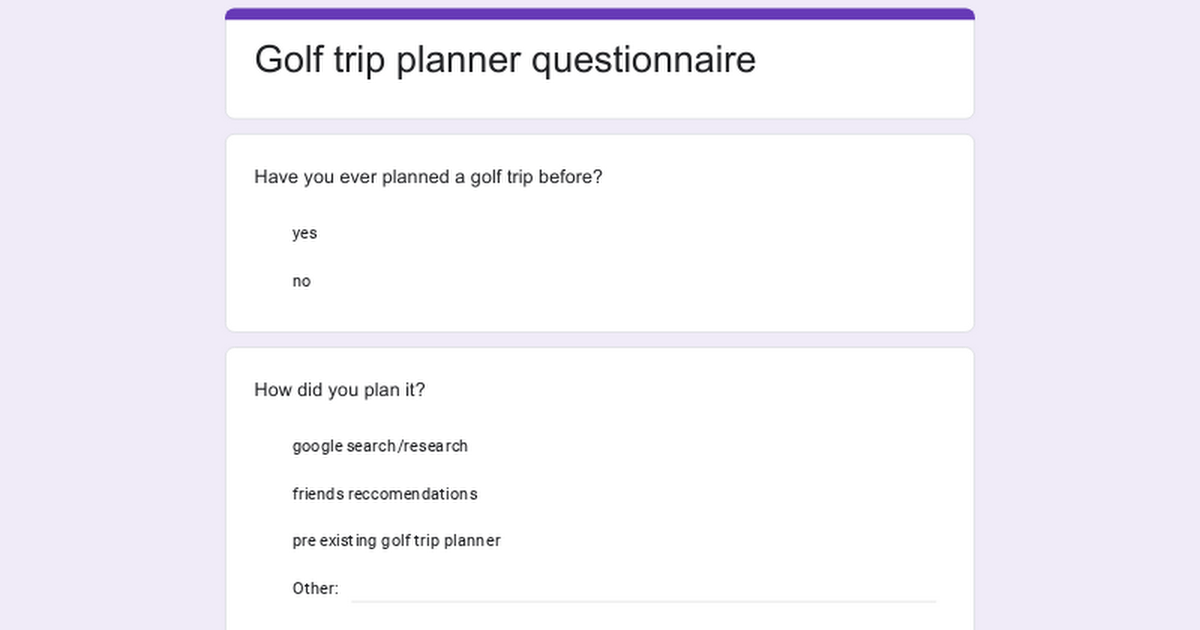Select the "Other:" option label
This screenshot has width=1200, height=630.
click(x=315, y=589)
